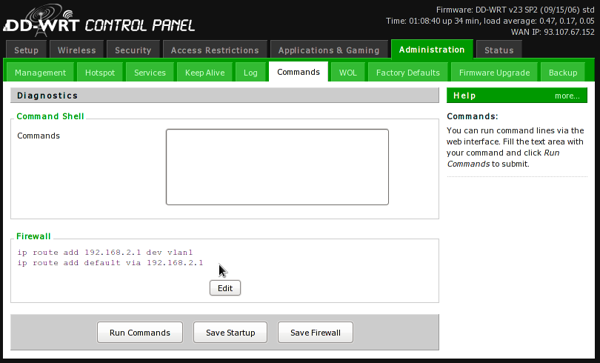Open the Log sub-tab
600x363 pixels.
pos(250,73)
